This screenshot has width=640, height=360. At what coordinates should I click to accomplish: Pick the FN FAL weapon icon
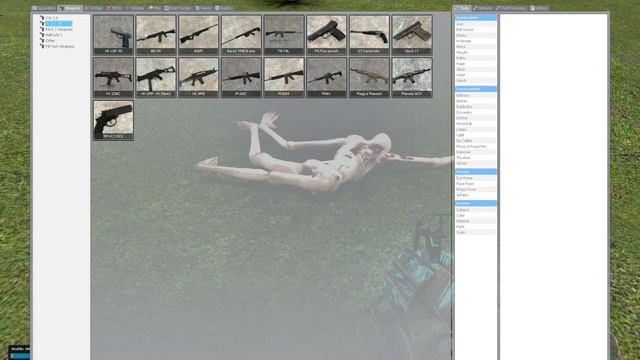tap(284, 35)
